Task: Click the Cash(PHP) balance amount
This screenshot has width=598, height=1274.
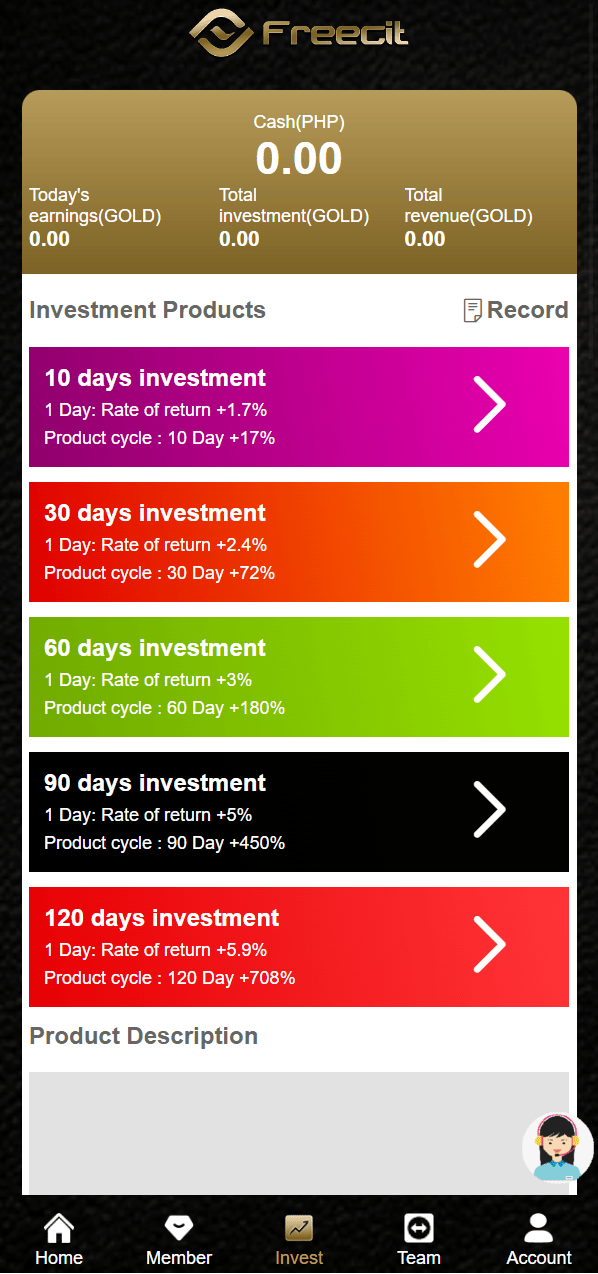Action: 299,159
